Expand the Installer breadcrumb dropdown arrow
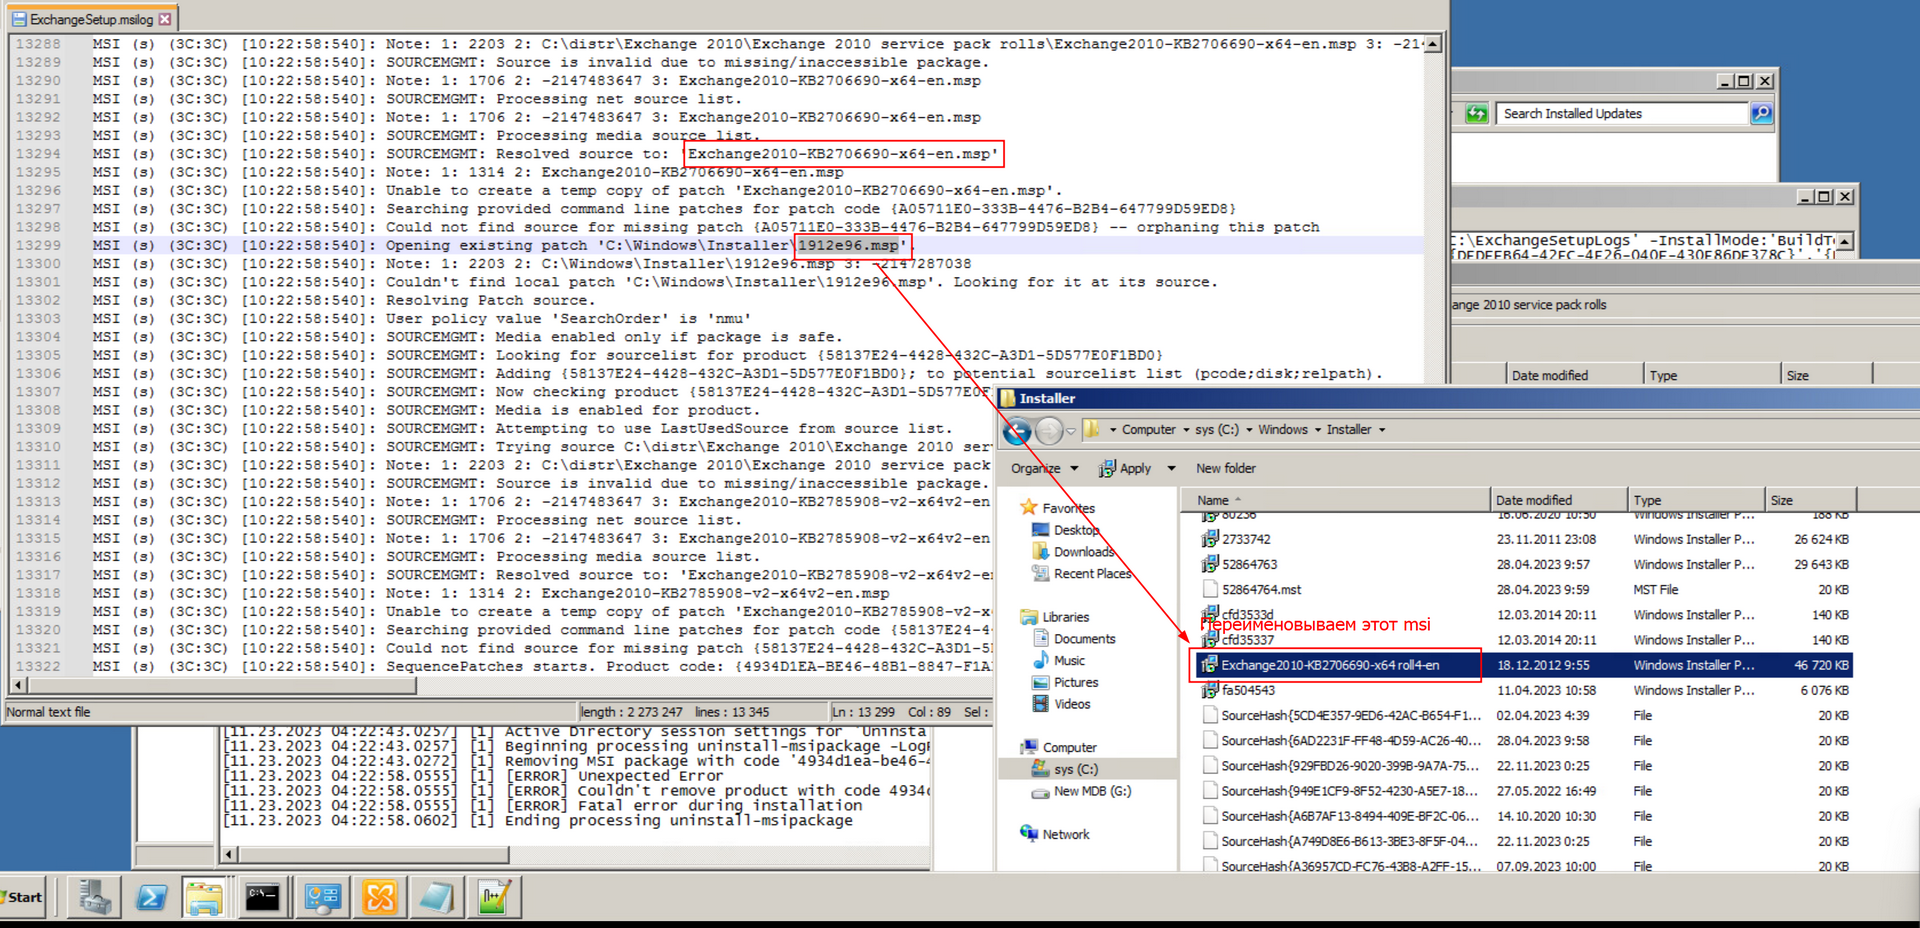 tap(1382, 430)
